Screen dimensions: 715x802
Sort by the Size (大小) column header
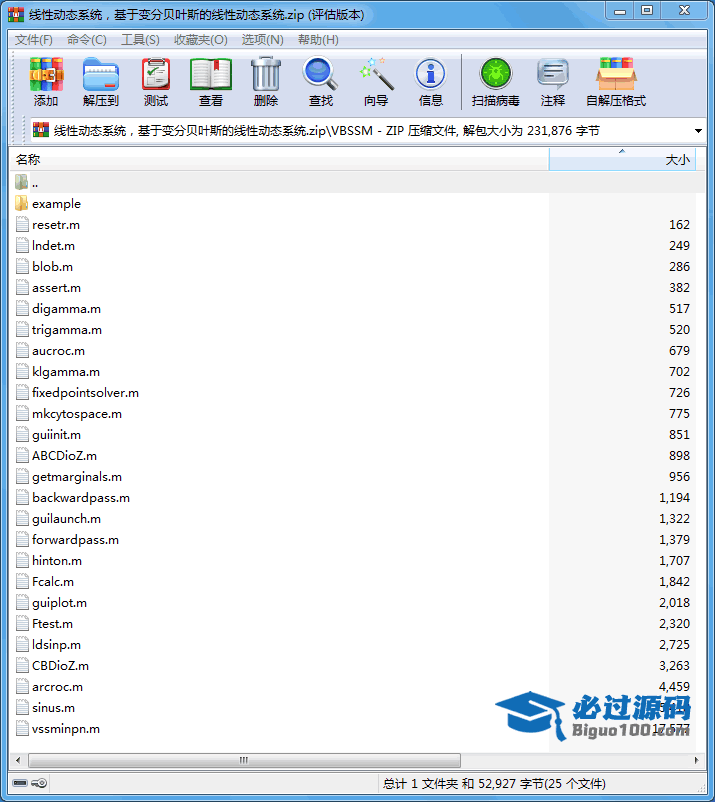click(622, 160)
